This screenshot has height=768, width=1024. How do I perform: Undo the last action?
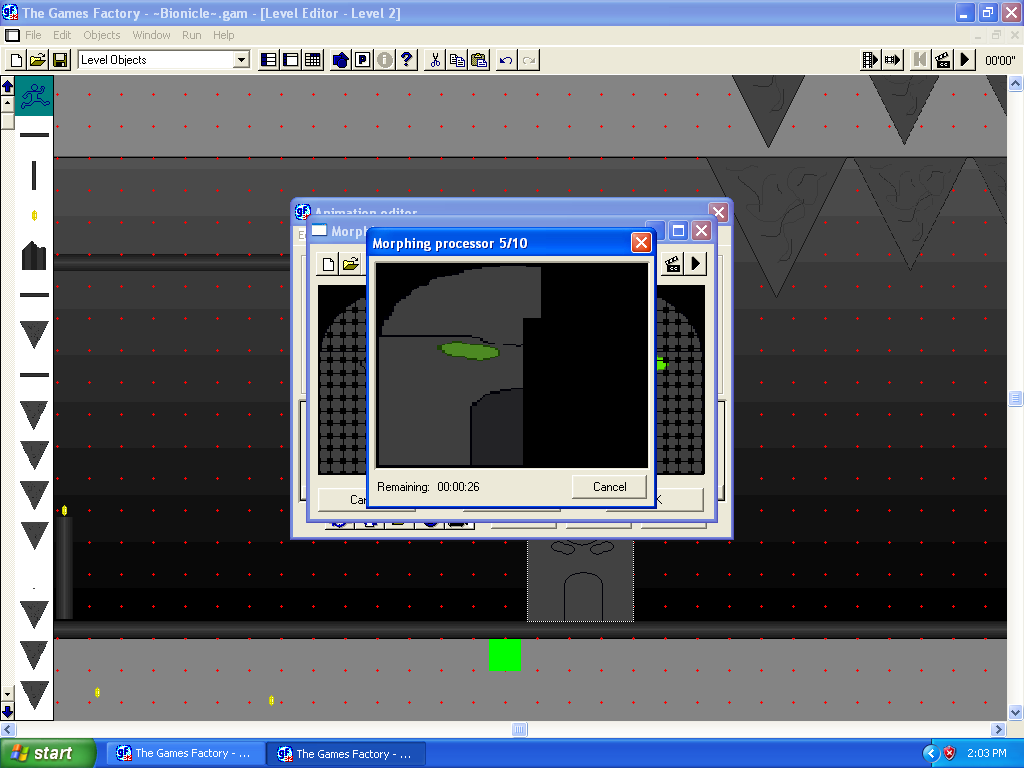coord(507,60)
